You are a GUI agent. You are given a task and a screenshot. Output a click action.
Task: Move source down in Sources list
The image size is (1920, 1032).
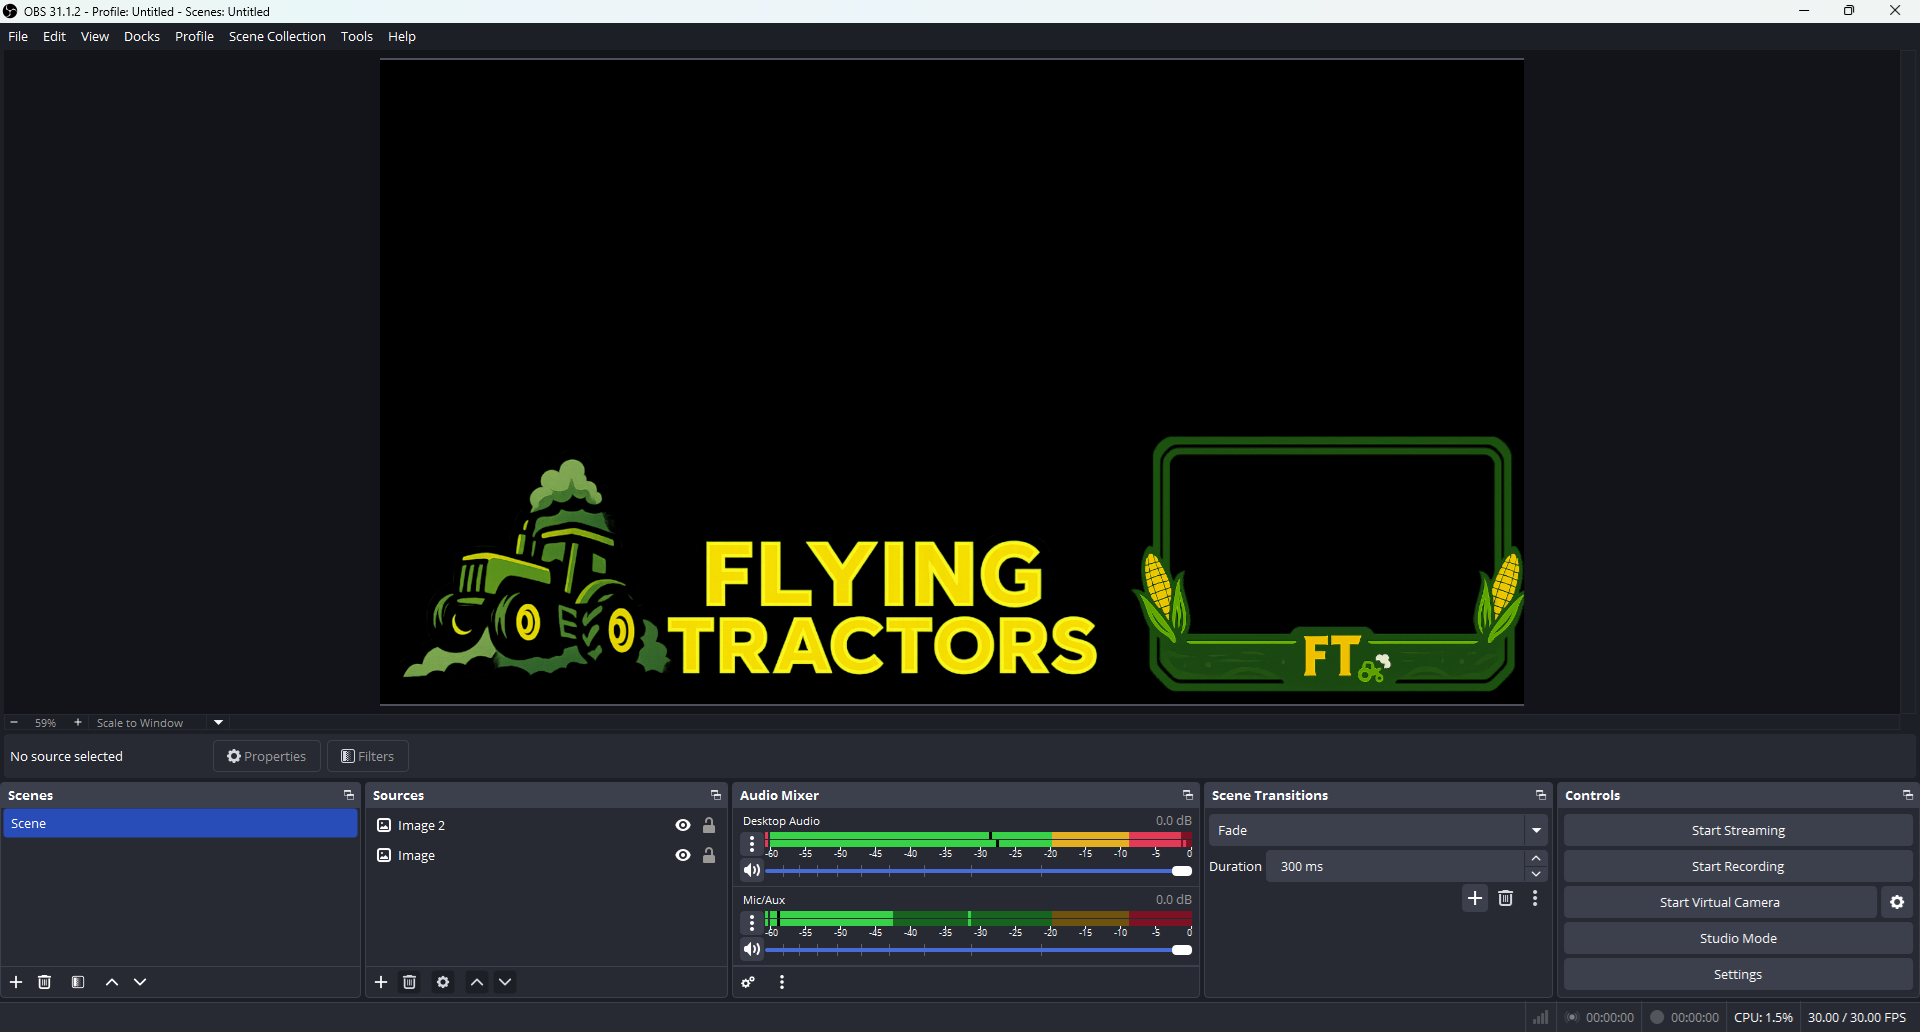click(506, 982)
